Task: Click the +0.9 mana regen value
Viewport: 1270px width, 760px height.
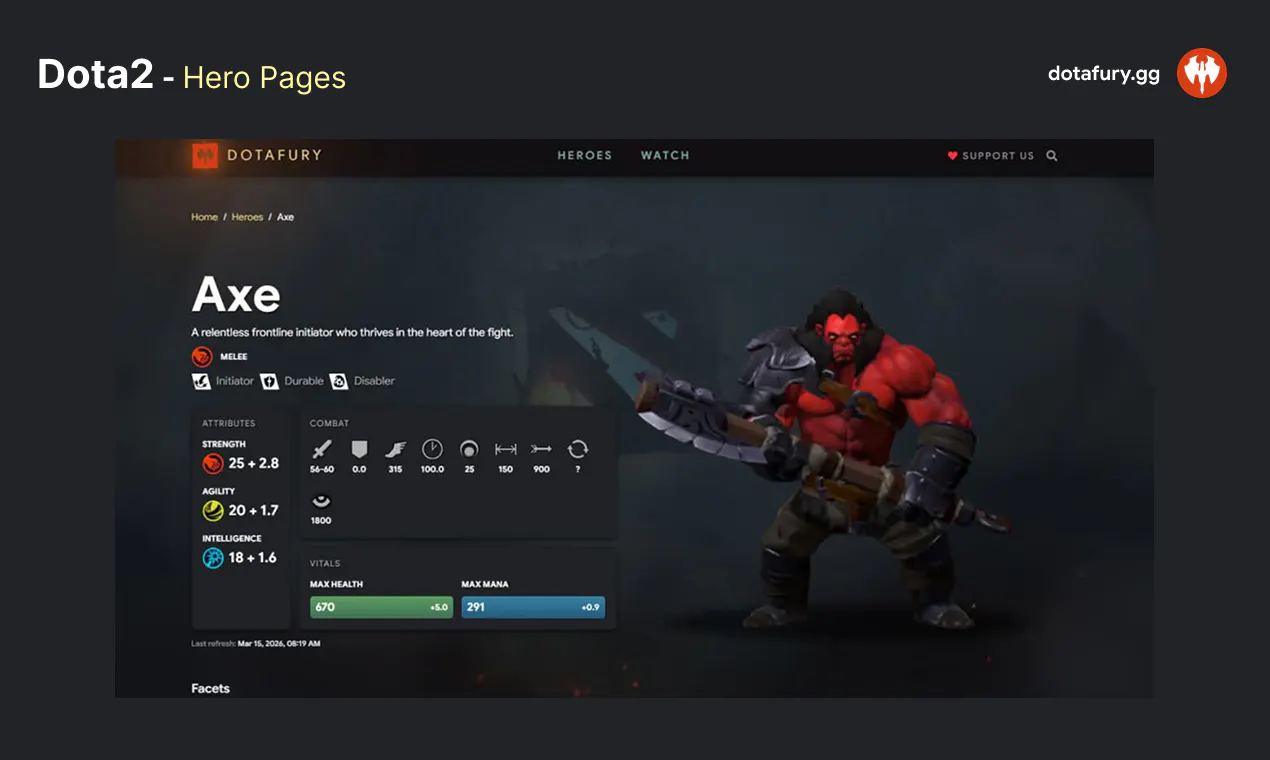Action: 591,607
